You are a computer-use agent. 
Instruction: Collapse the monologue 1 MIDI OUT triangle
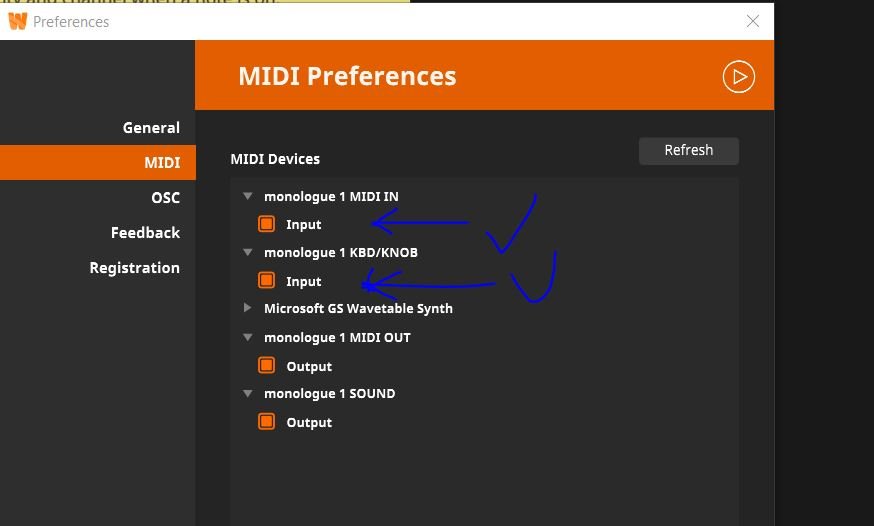click(x=248, y=337)
